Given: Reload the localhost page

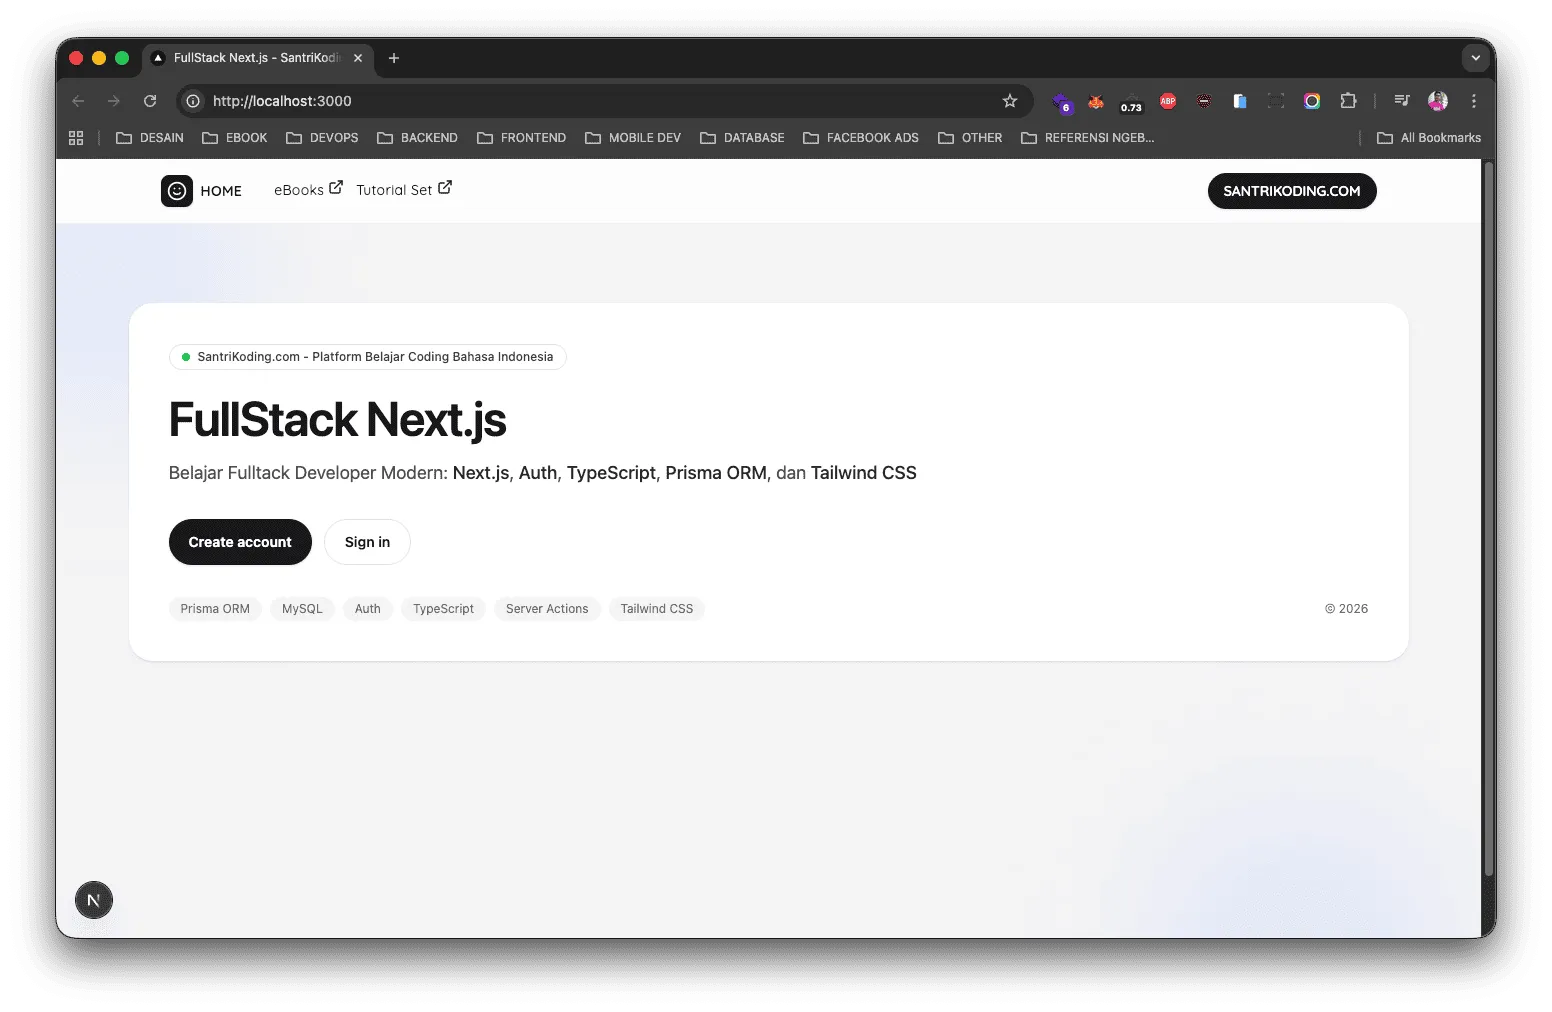Looking at the screenshot, I should coord(150,101).
